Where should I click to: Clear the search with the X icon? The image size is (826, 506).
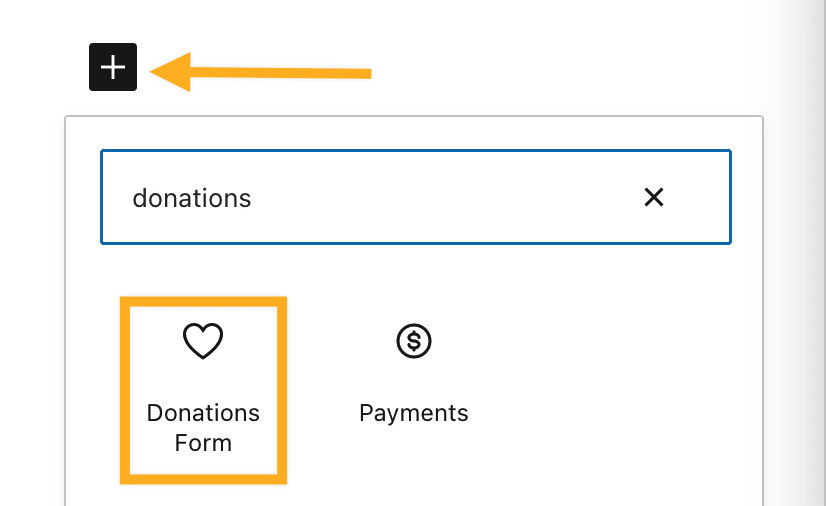tap(654, 197)
